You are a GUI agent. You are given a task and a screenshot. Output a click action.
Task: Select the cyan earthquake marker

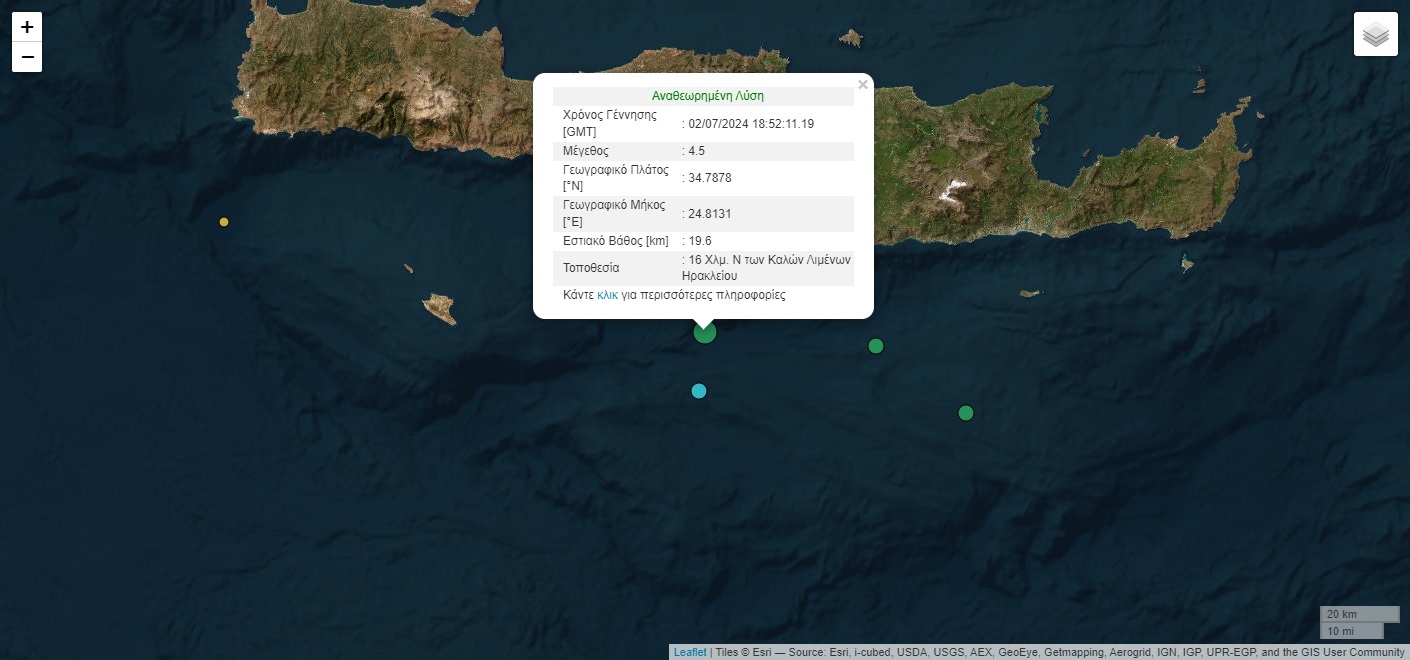pos(699,391)
